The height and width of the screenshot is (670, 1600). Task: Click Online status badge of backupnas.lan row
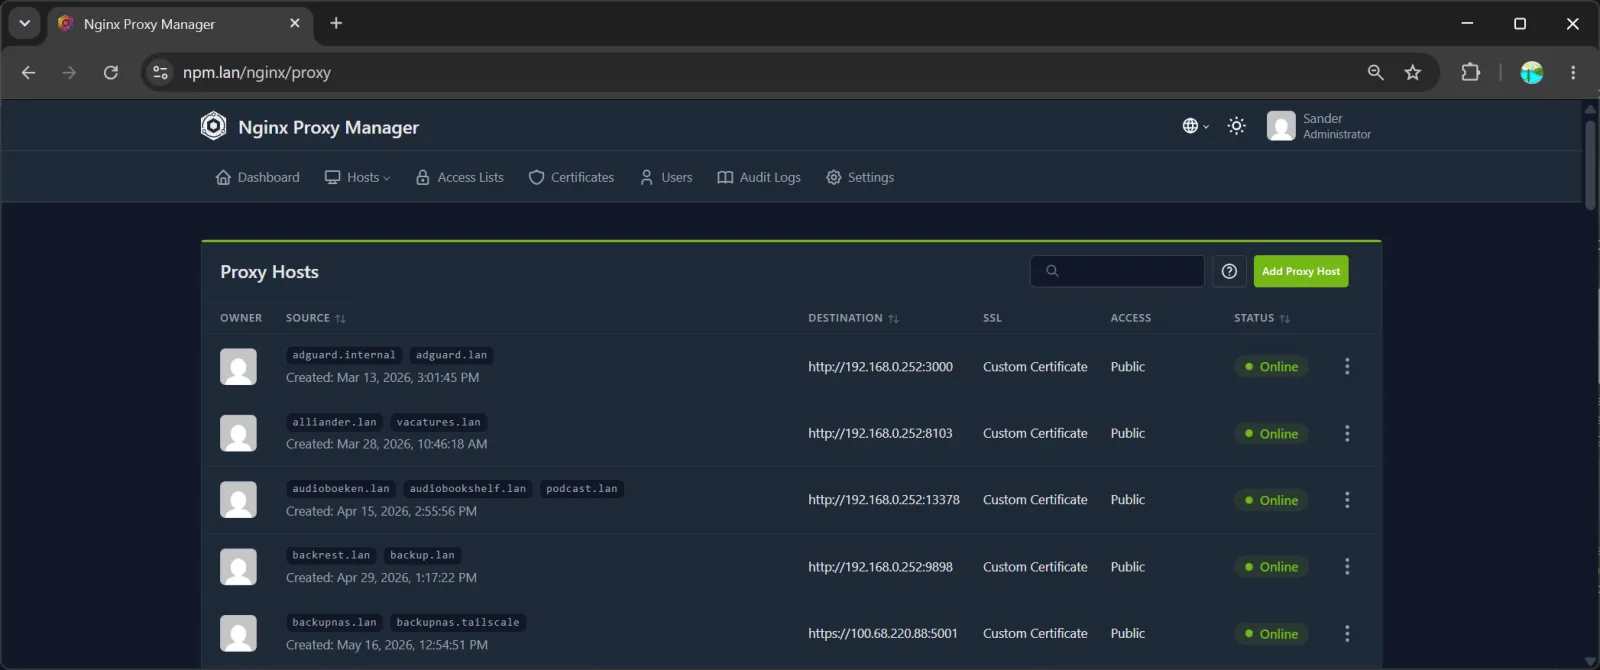(1271, 634)
